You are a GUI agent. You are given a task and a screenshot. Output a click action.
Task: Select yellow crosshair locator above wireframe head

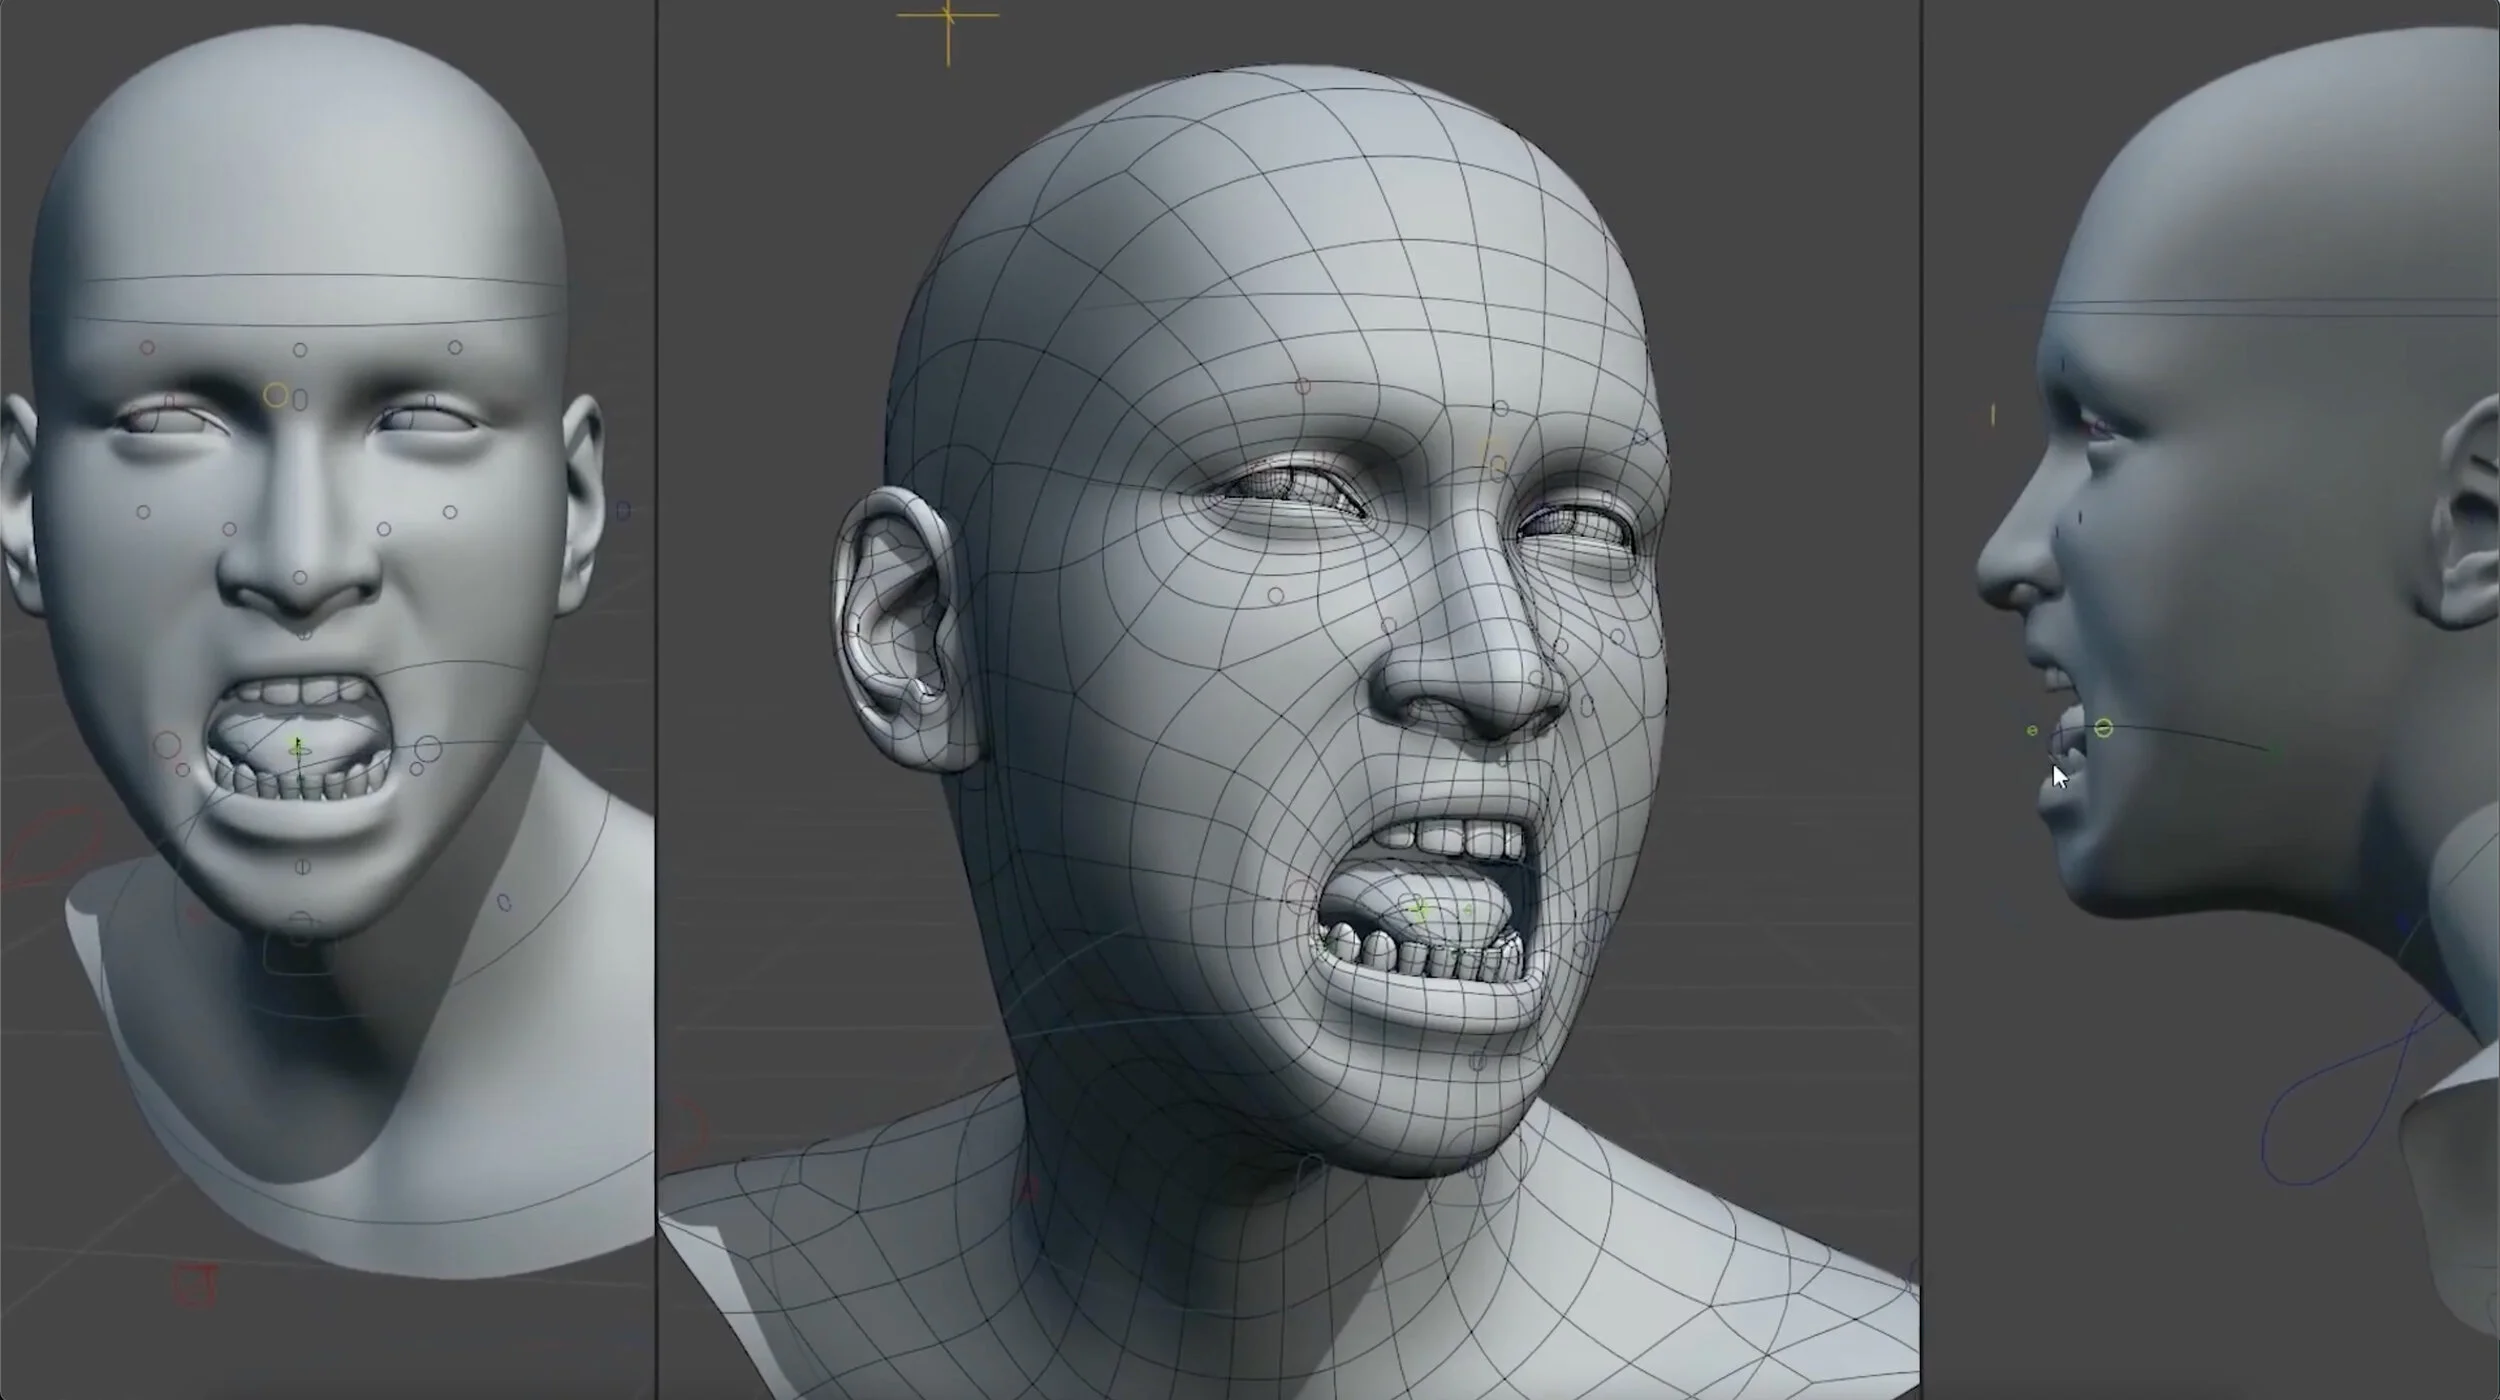pos(947,16)
